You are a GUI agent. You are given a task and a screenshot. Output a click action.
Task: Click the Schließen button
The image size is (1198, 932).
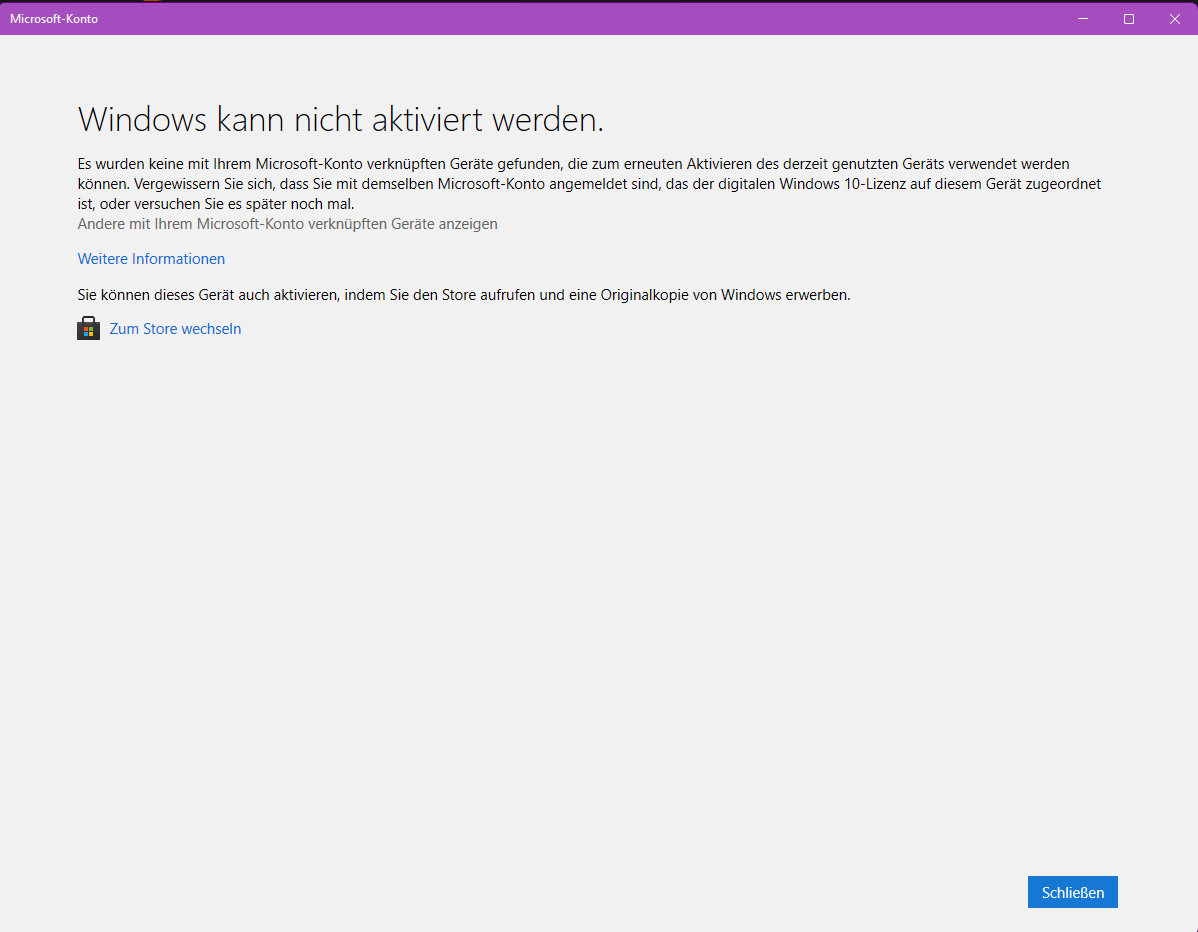[x=1072, y=892]
